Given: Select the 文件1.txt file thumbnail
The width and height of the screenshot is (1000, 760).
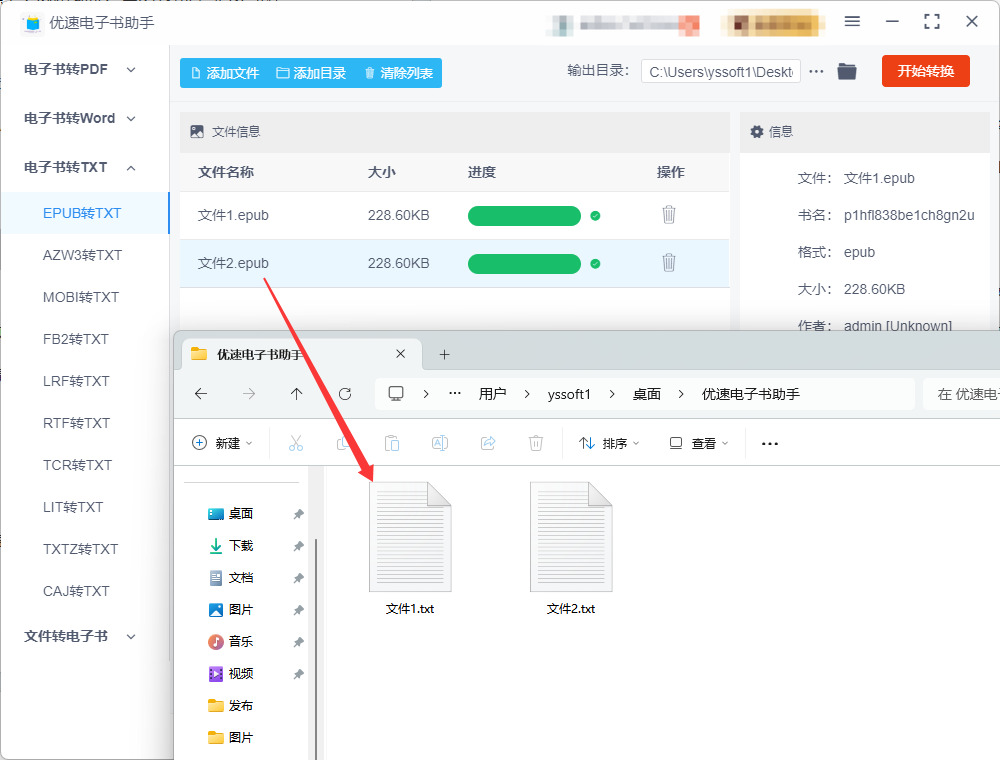Looking at the screenshot, I should click(x=410, y=537).
